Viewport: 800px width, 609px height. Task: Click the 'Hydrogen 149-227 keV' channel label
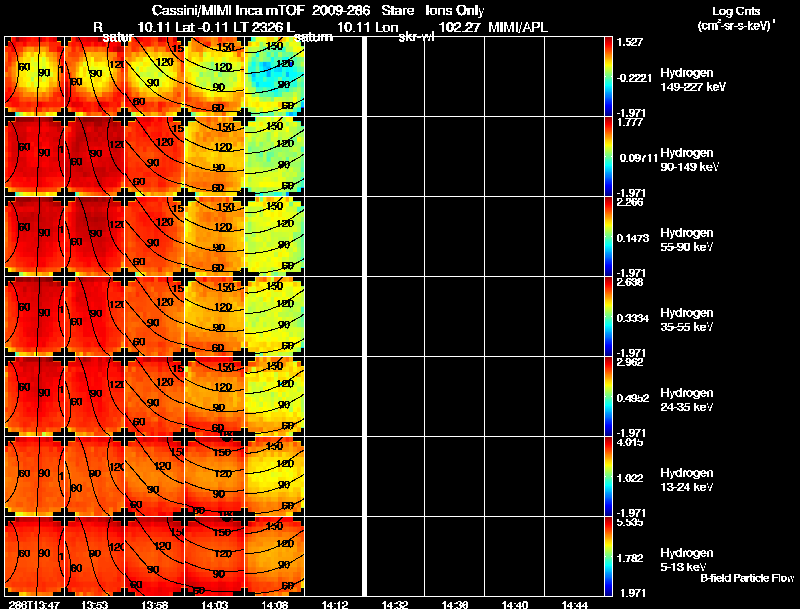(693, 80)
